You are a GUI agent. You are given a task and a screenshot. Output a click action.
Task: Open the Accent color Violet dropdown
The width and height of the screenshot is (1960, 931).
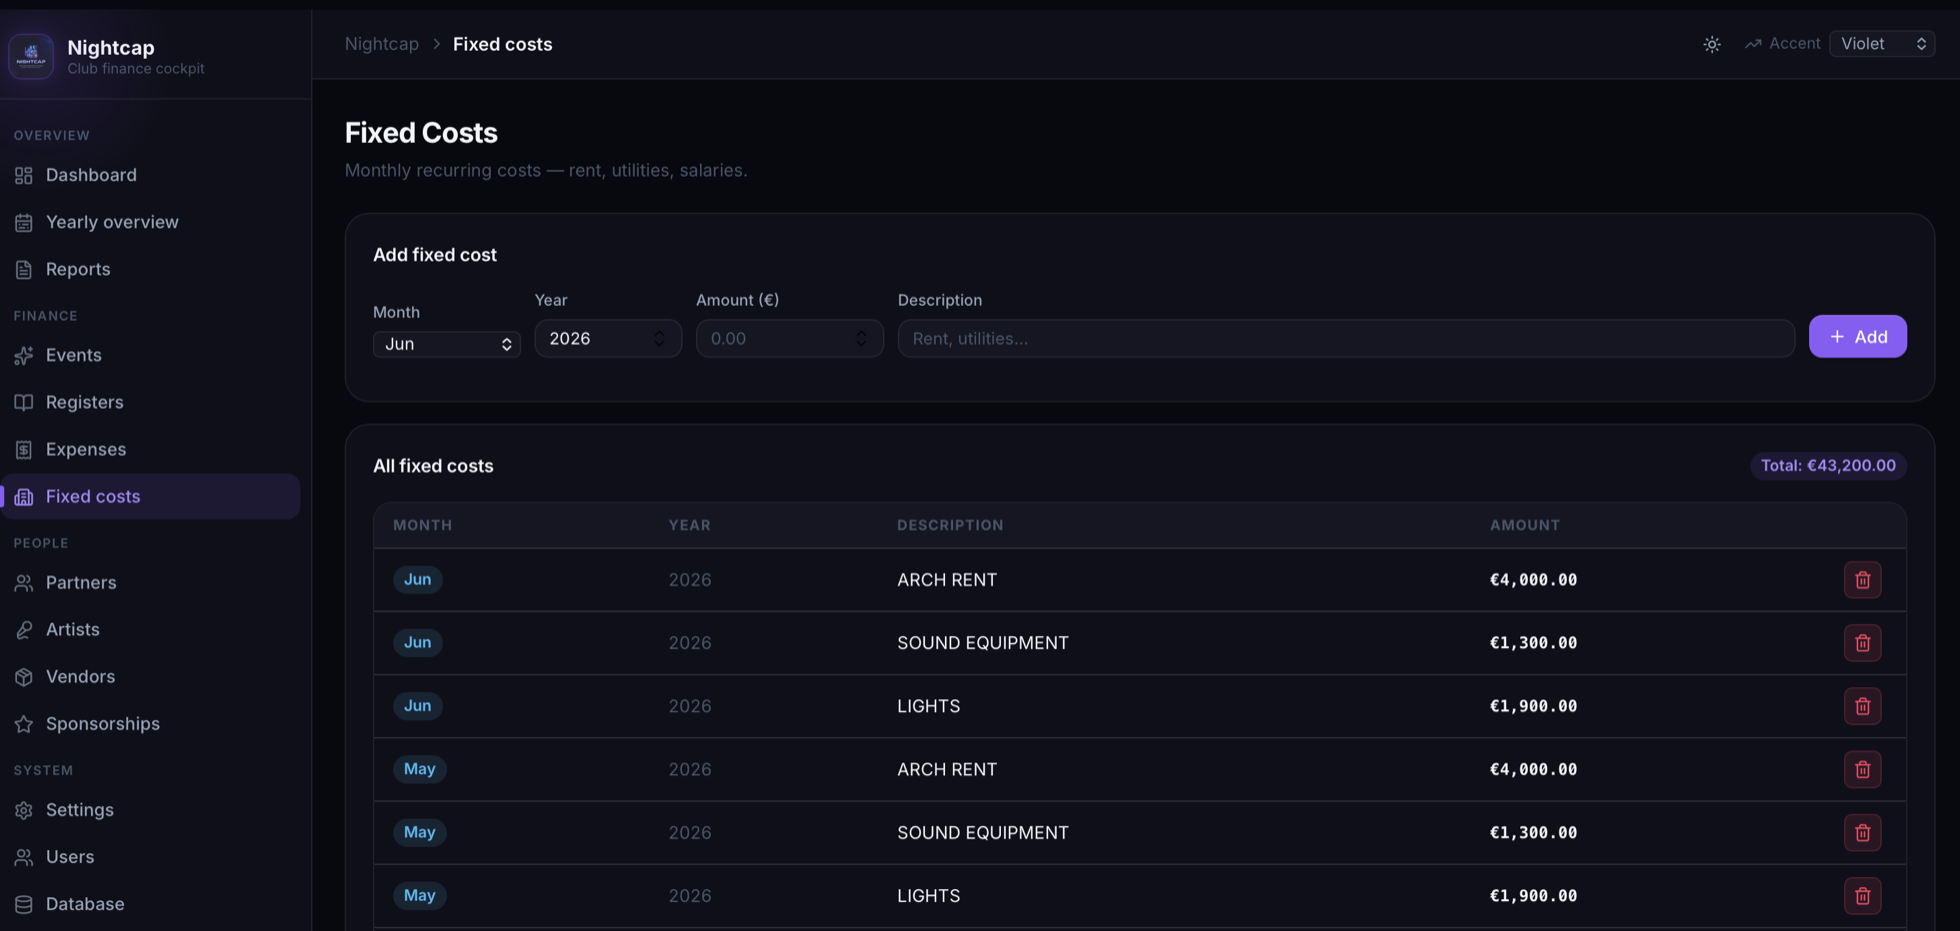[1882, 44]
